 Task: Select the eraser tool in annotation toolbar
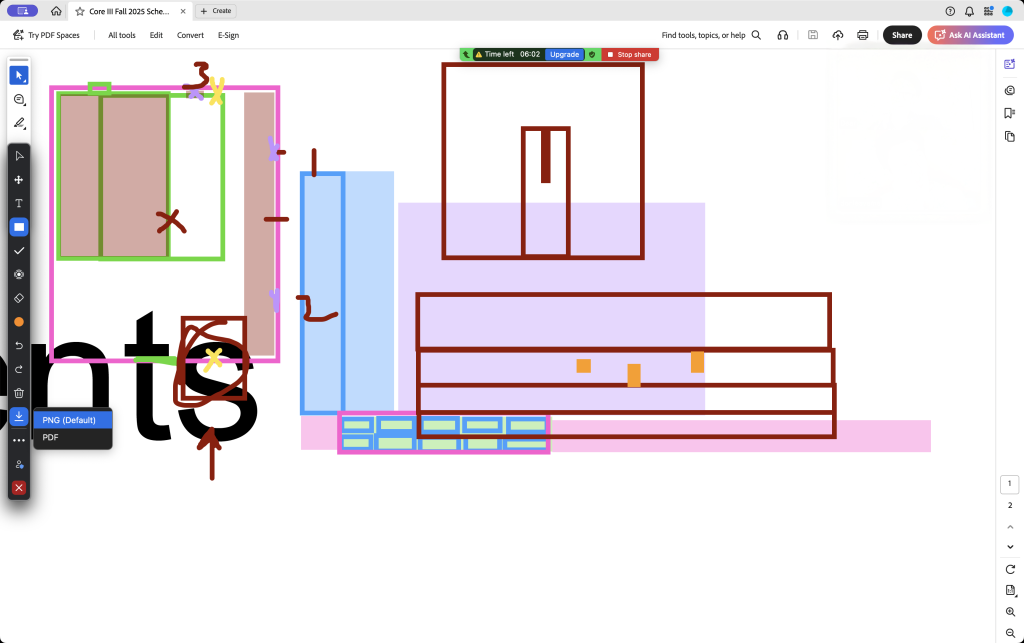tap(19, 298)
